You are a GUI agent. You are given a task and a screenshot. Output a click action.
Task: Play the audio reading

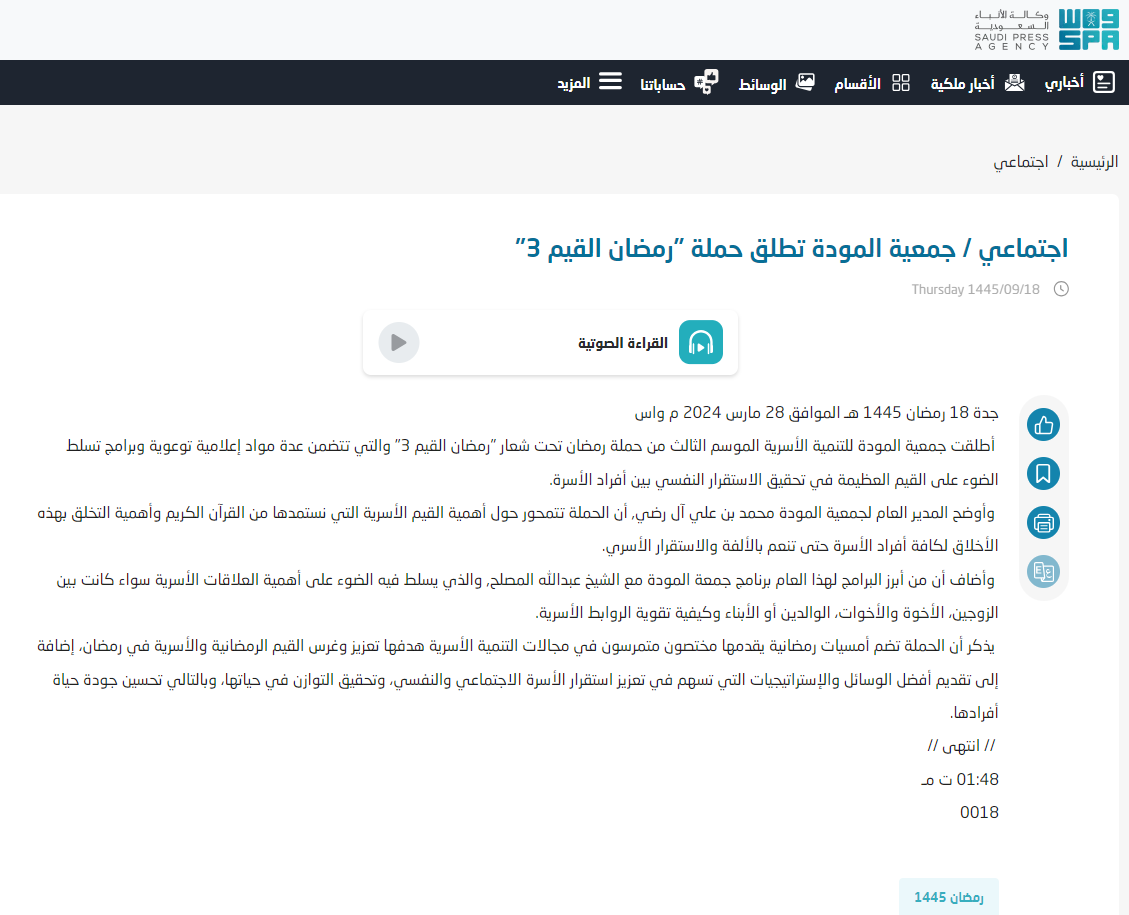[x=399, y=343]
